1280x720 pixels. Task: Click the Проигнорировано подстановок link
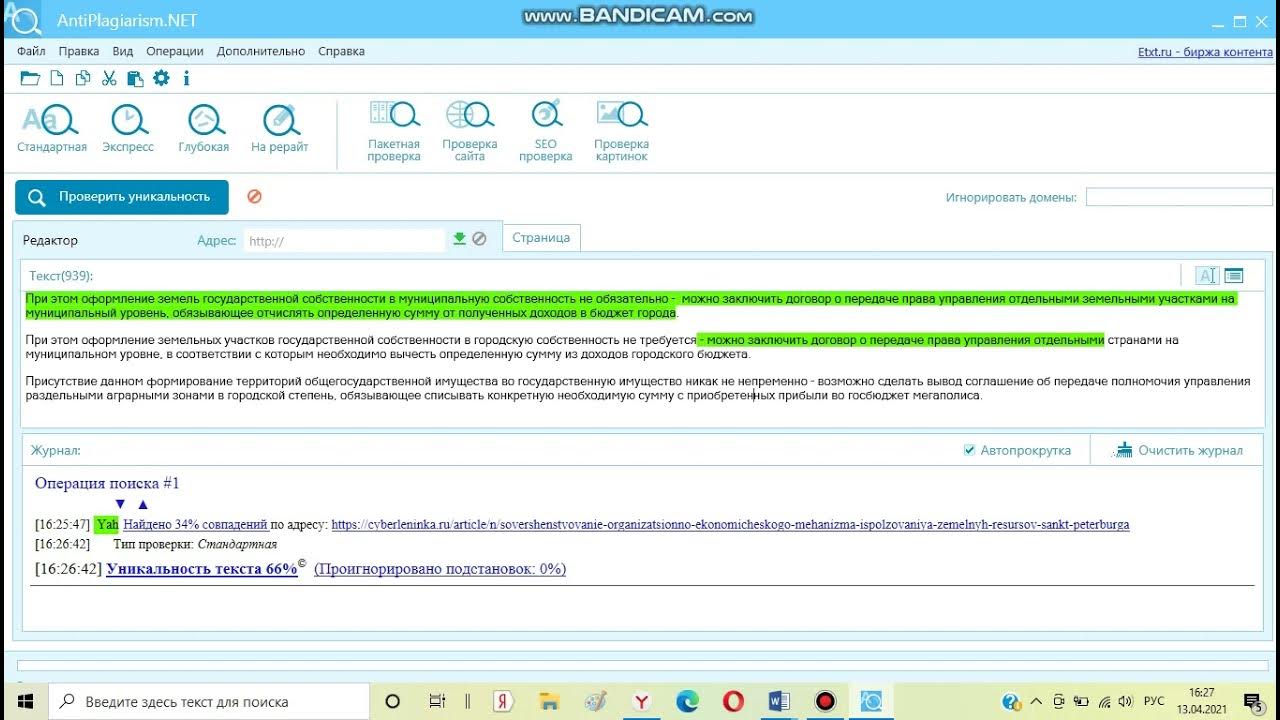coord(440,569)
